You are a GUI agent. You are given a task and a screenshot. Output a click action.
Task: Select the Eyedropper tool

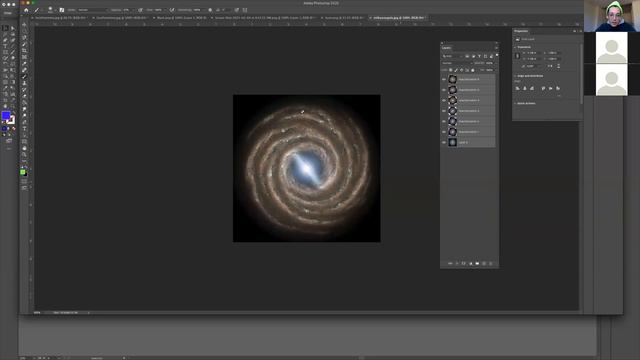[24, 64]
